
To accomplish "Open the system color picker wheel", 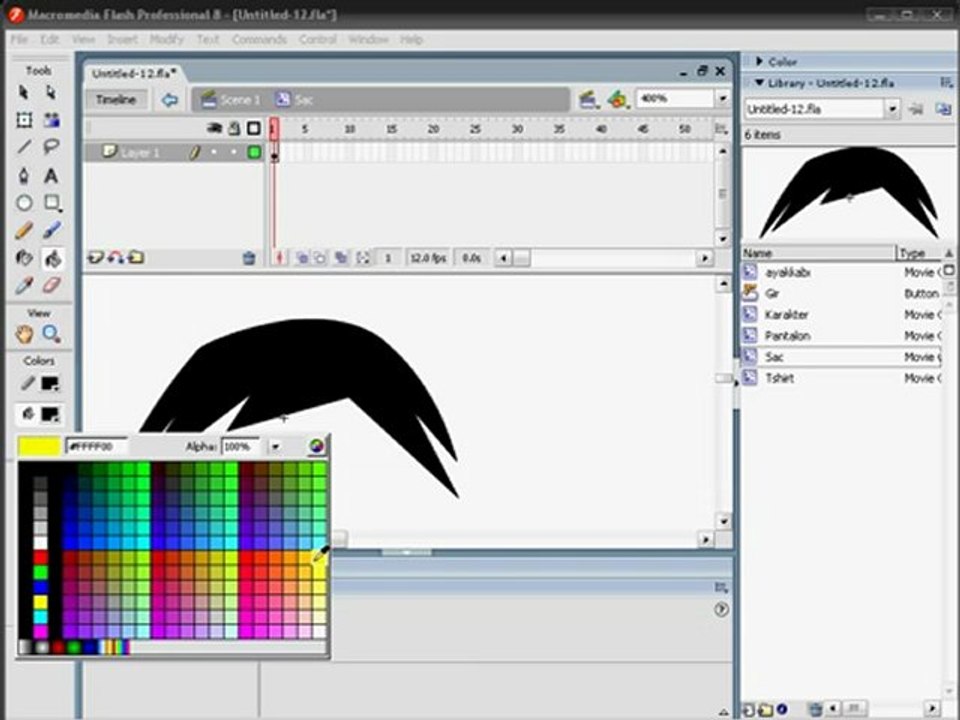I will click(x=316, y=447).
